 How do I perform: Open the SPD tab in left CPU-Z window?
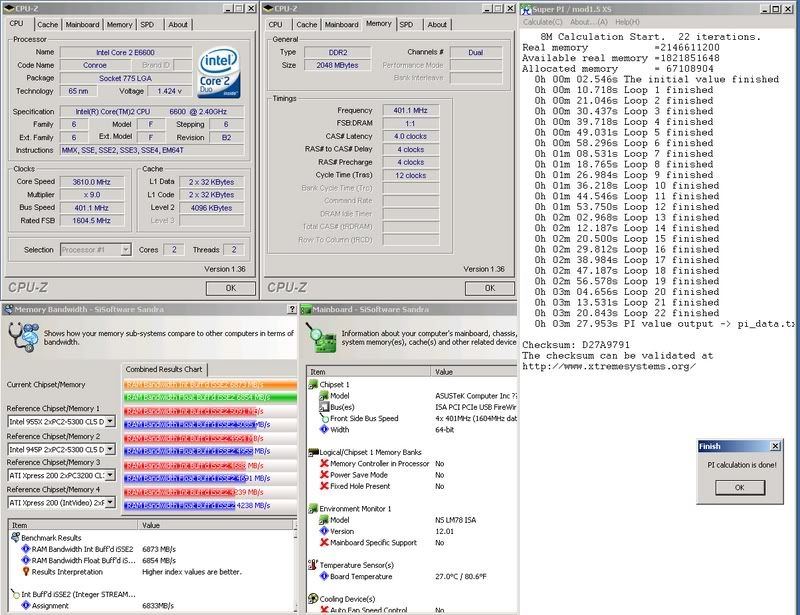click(x=147, y=24)
